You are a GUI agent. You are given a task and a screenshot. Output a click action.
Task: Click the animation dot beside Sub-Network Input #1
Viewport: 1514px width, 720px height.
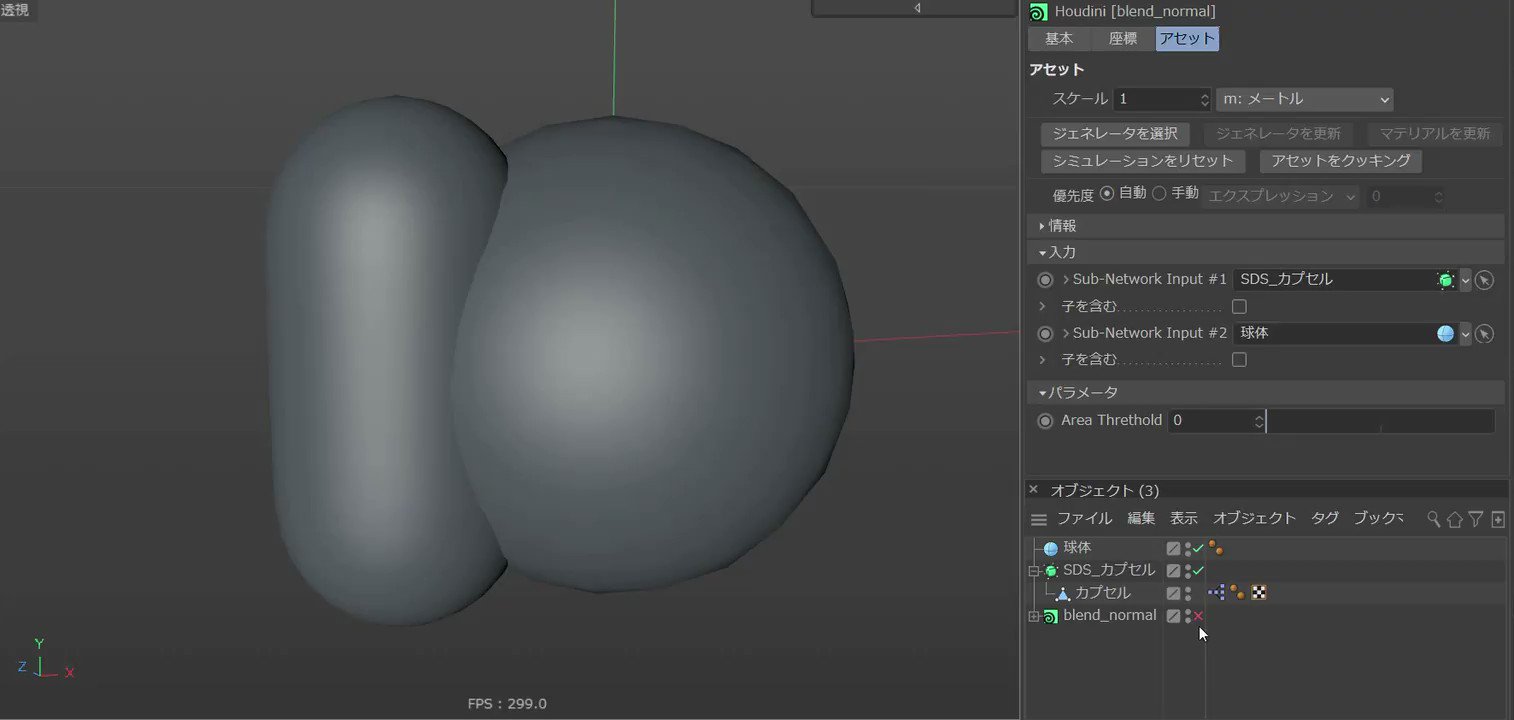tap(1045, 280)
